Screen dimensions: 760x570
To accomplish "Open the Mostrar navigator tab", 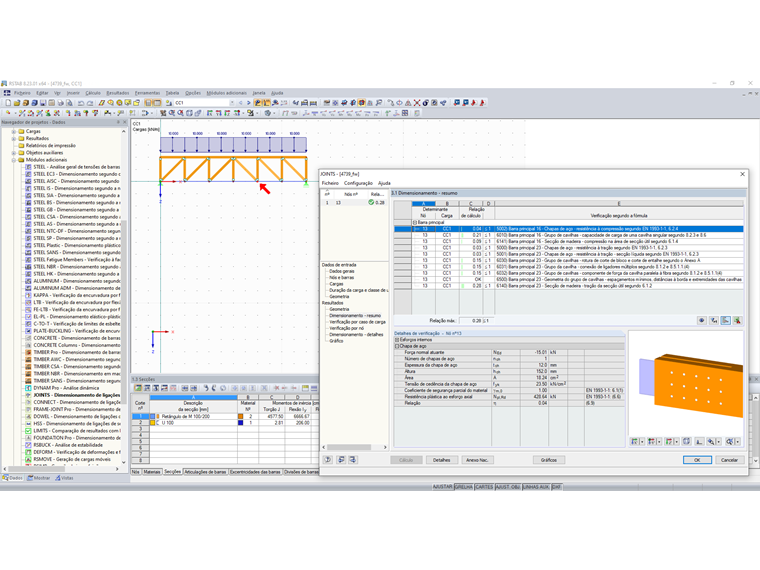I will coord(39,478).
